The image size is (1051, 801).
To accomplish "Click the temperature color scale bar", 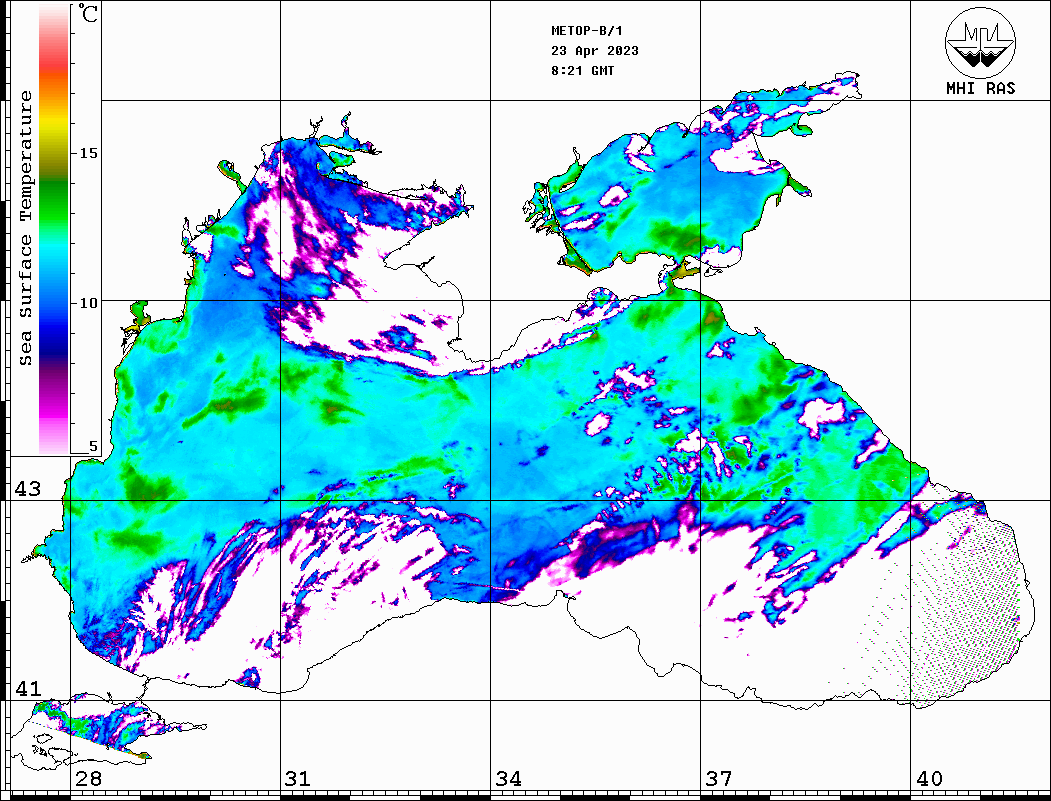I will point(54,229).
